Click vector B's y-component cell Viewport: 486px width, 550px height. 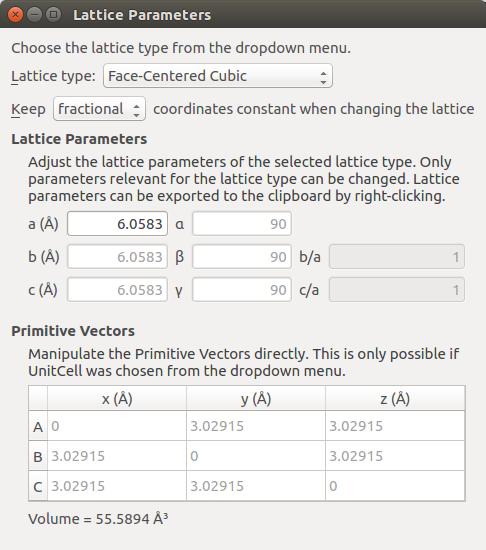click(x=256, y=456)
